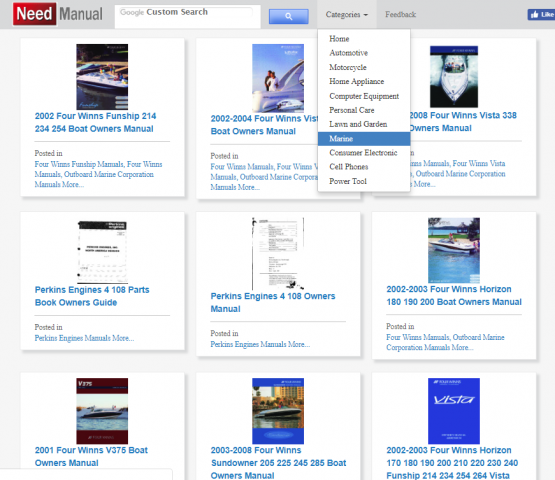Open the V375 boat cover thumbnail

tap(102, 411)
